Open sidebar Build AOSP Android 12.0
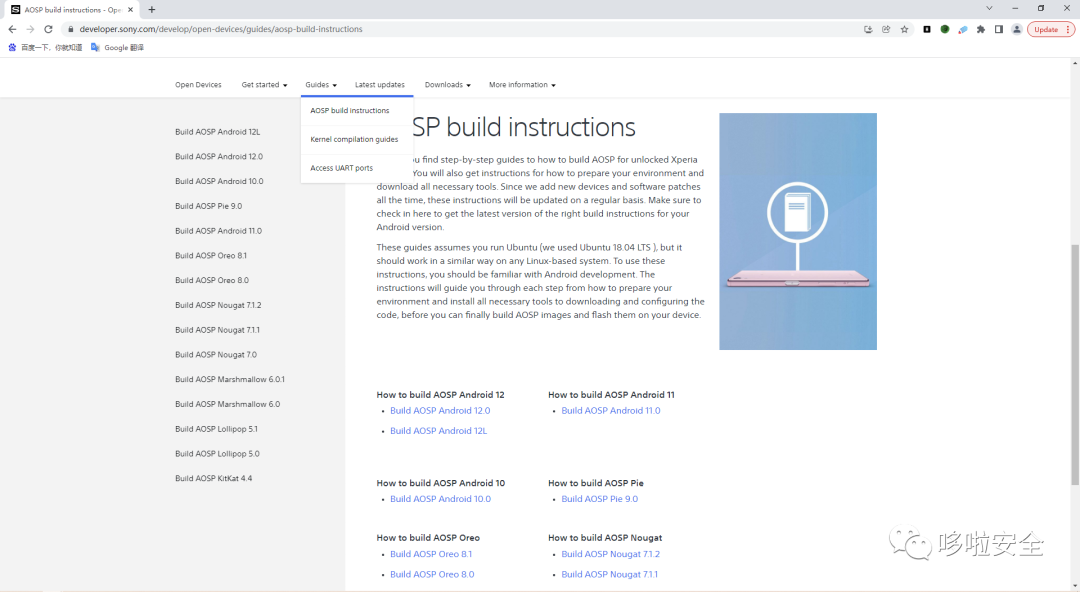Image resolution: width=1080 pixels, height=592 pixels. [219, 156]
